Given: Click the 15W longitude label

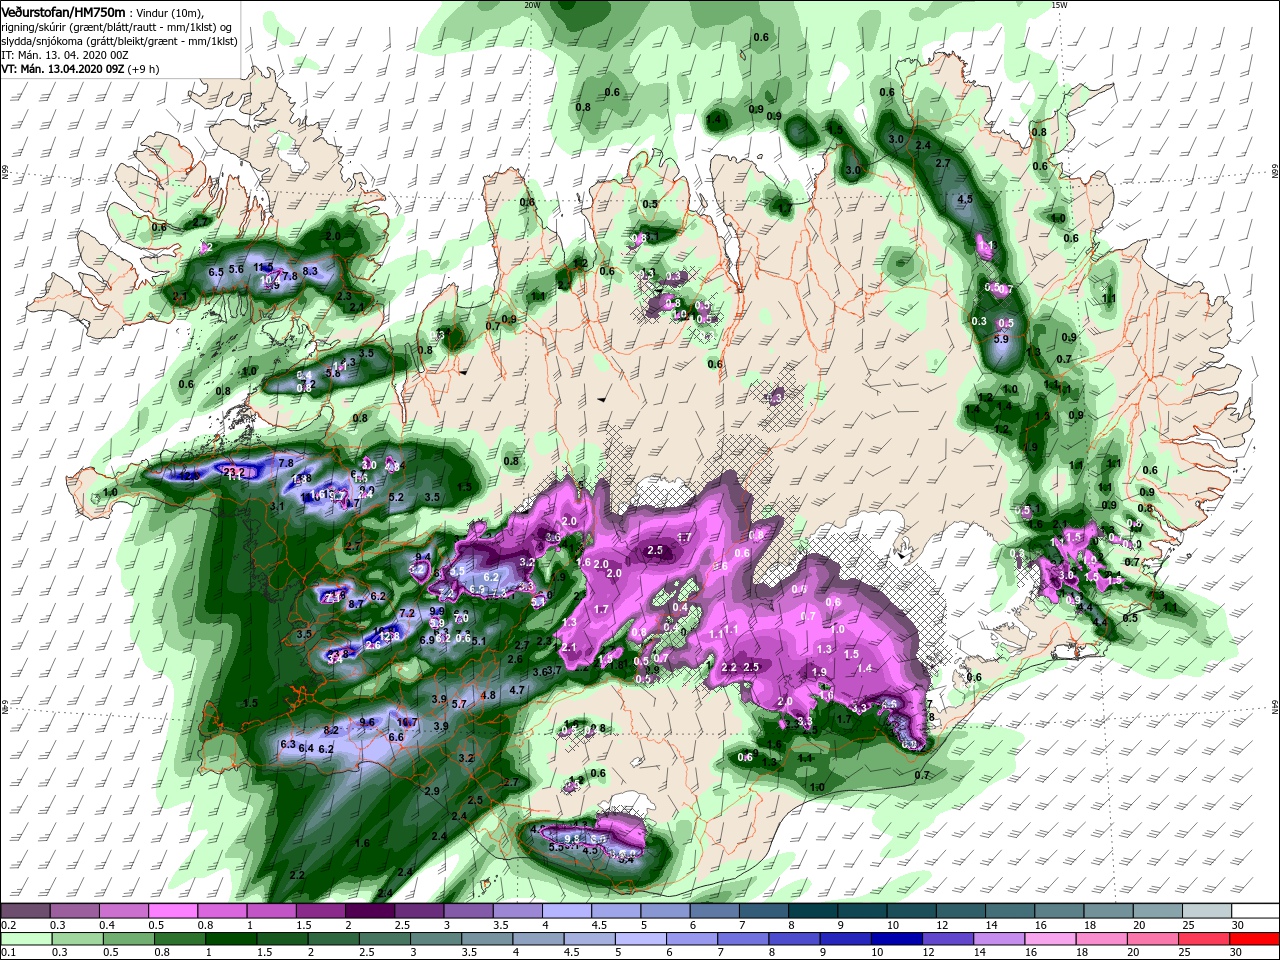Looking at the screenshot, I should coord(1059,4).
